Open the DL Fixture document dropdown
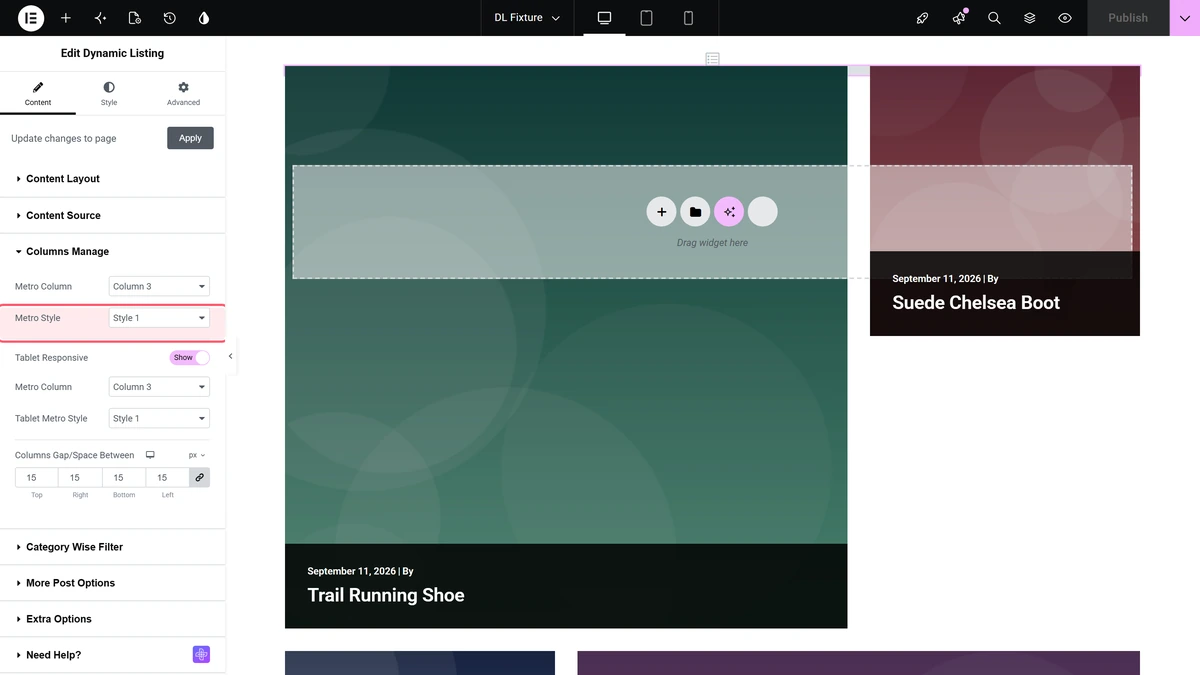 pos(527,18)
